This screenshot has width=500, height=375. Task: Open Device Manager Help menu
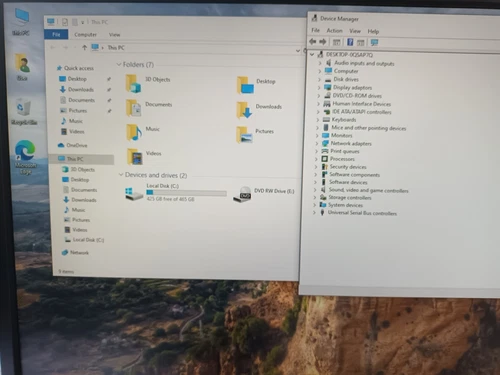pos(373,31)
